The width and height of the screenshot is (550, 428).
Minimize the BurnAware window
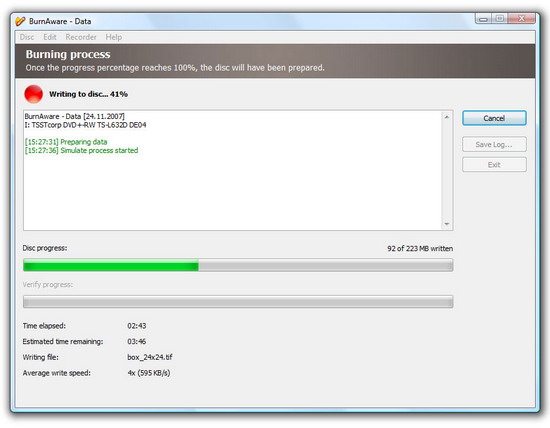click(483, 19)
